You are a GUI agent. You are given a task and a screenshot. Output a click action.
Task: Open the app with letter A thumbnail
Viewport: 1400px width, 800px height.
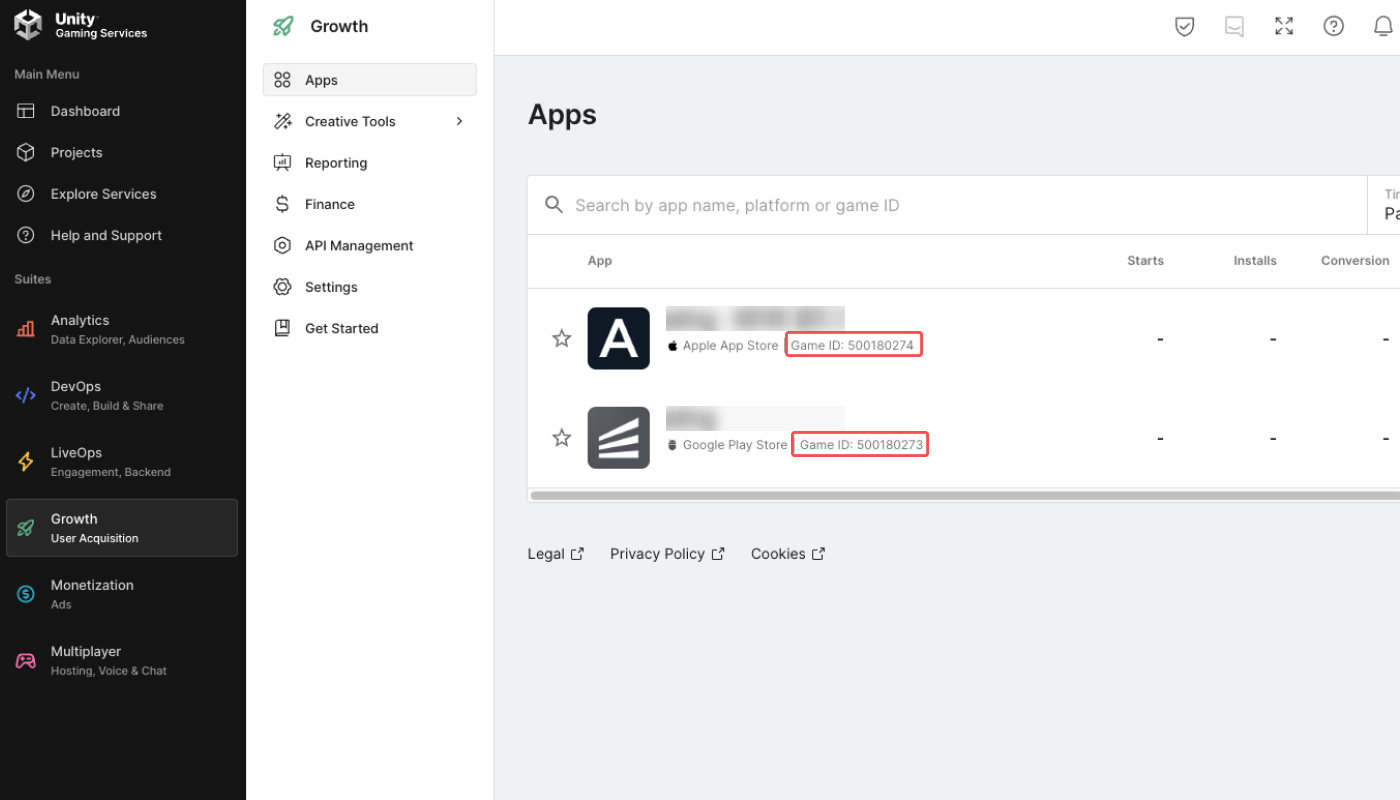pyautogui.click(x=619, y=338)
